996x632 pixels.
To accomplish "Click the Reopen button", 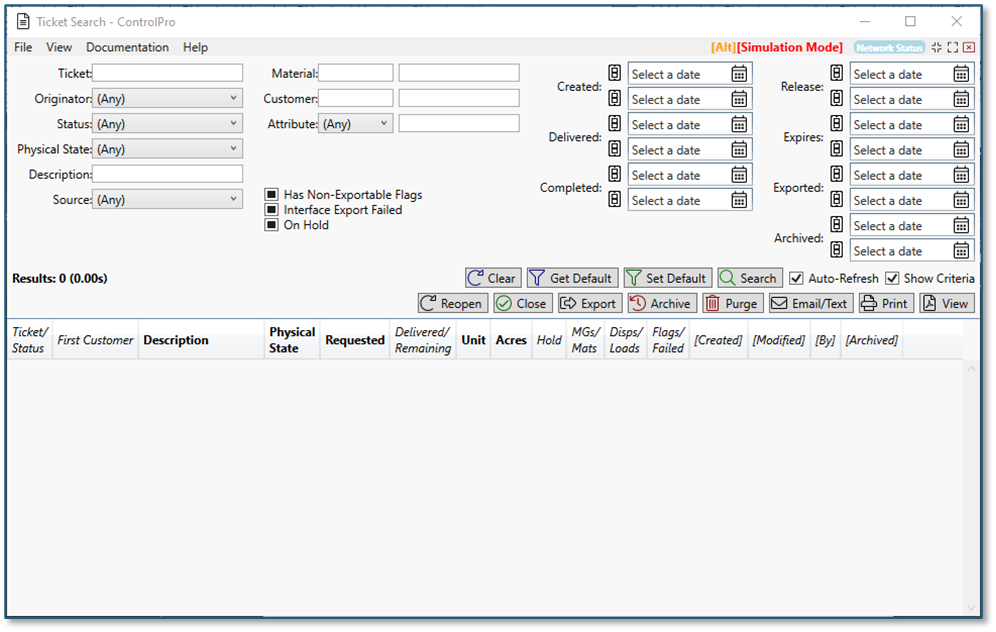I will point(452,303).
